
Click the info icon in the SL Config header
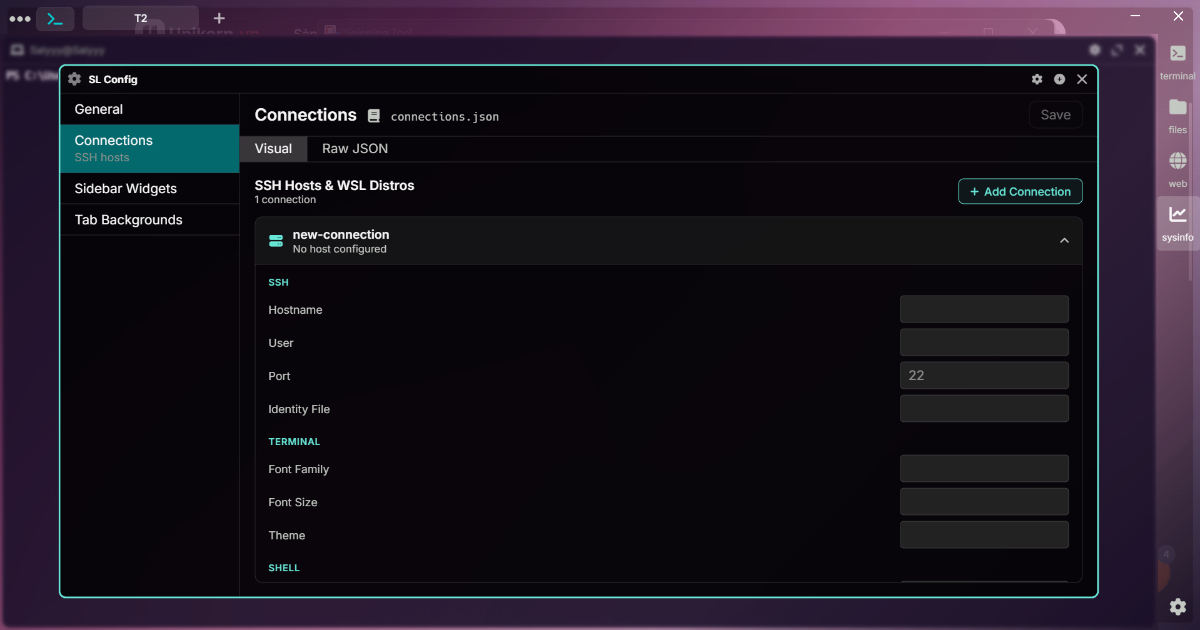coord(1060,79)
